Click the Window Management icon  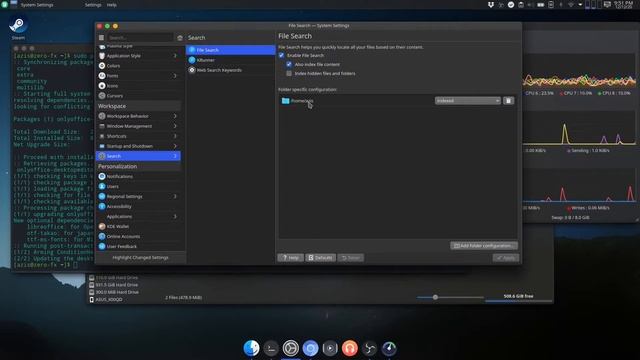(102, 126)
